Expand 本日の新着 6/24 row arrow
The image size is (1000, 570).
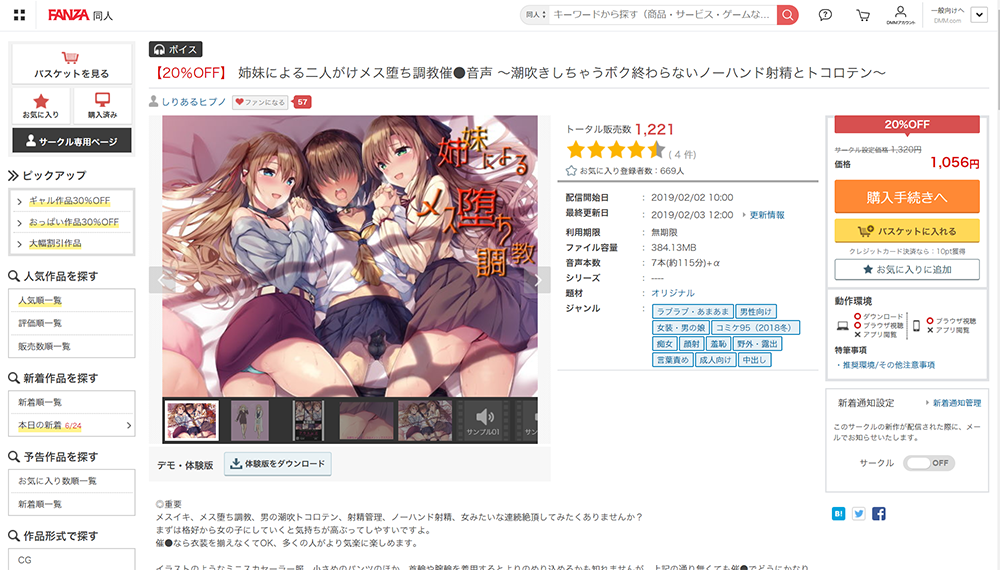point(128,425)
